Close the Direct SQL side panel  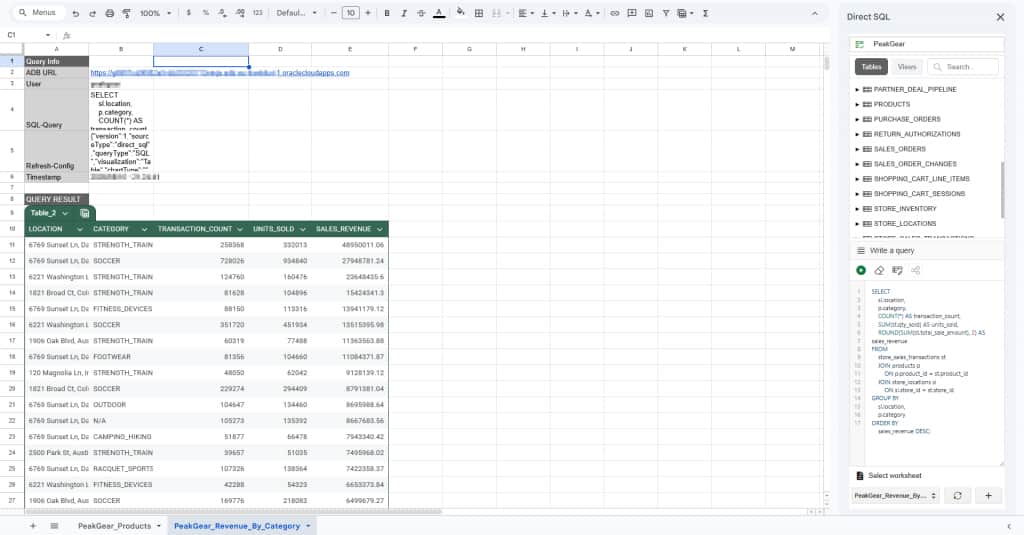pos(1000,17)
